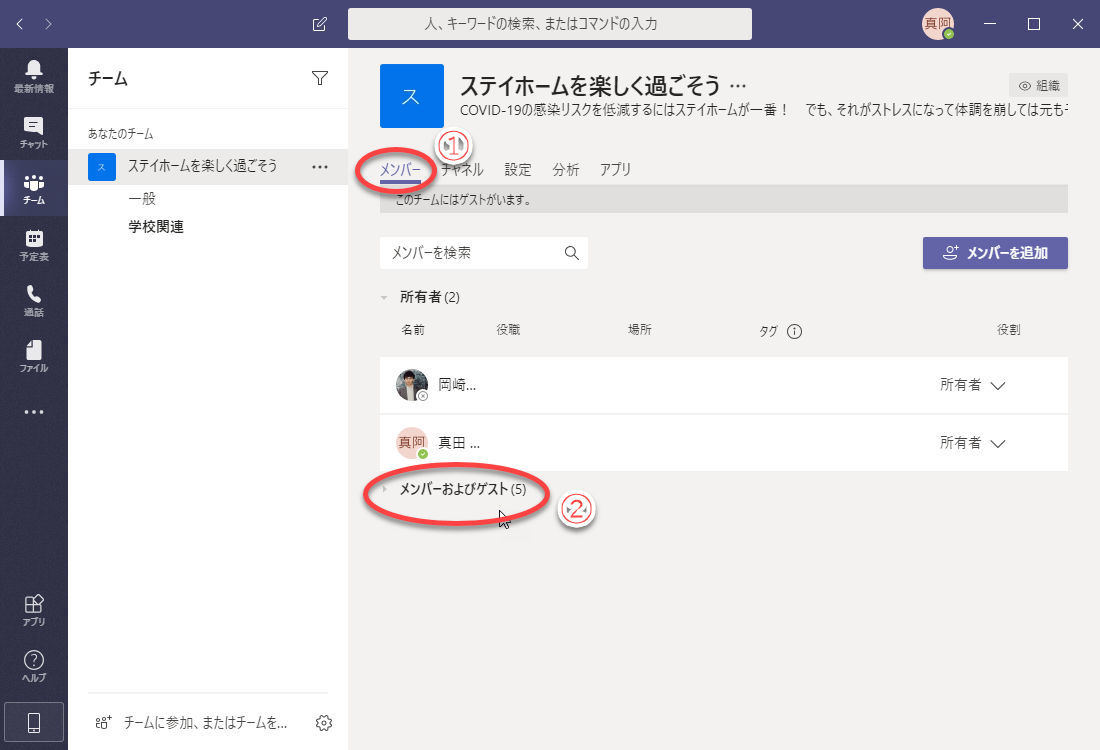This screenshot has height=750, width=1100.
Task: Click 真田 member avatar
Action: pos(412,443)
